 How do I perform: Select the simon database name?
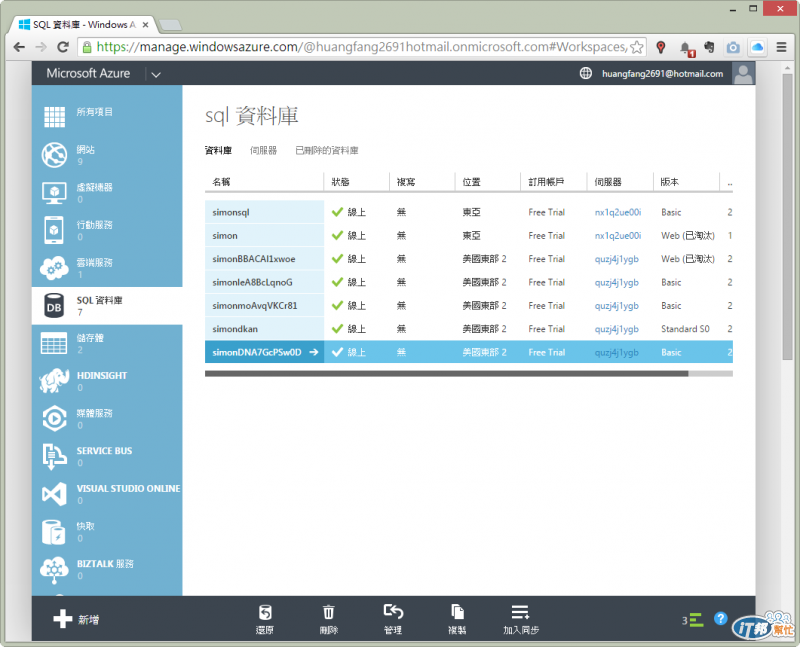pyautogui.click(x=225, y=236)
